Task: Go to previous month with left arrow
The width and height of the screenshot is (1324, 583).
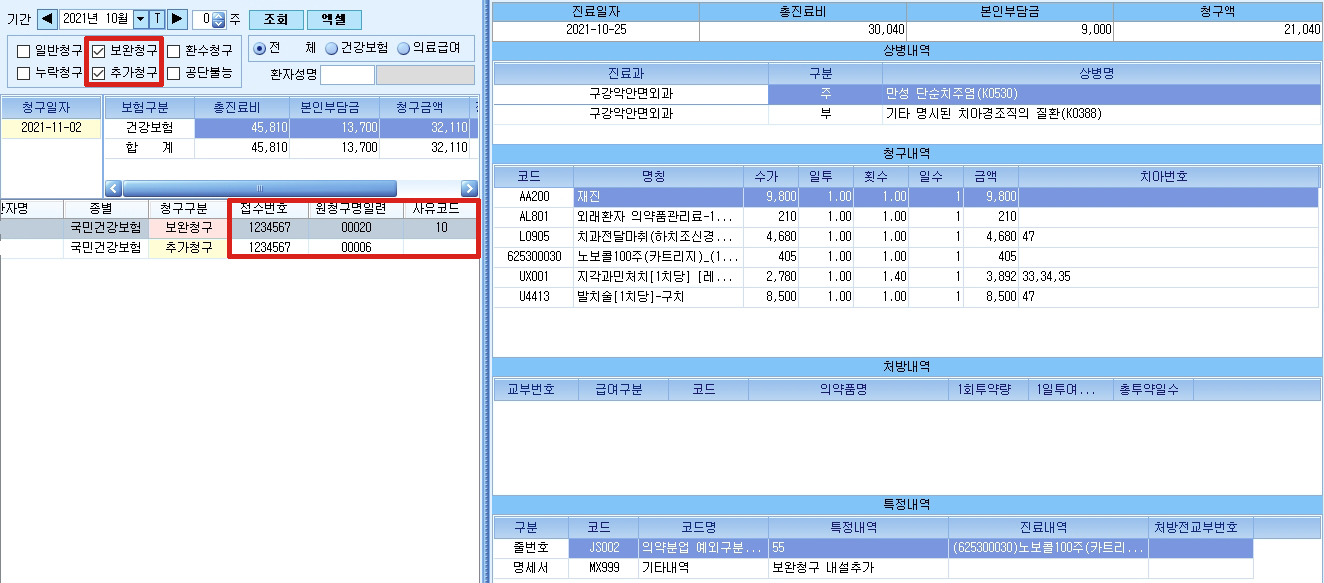Action: [x=47, y=19]
